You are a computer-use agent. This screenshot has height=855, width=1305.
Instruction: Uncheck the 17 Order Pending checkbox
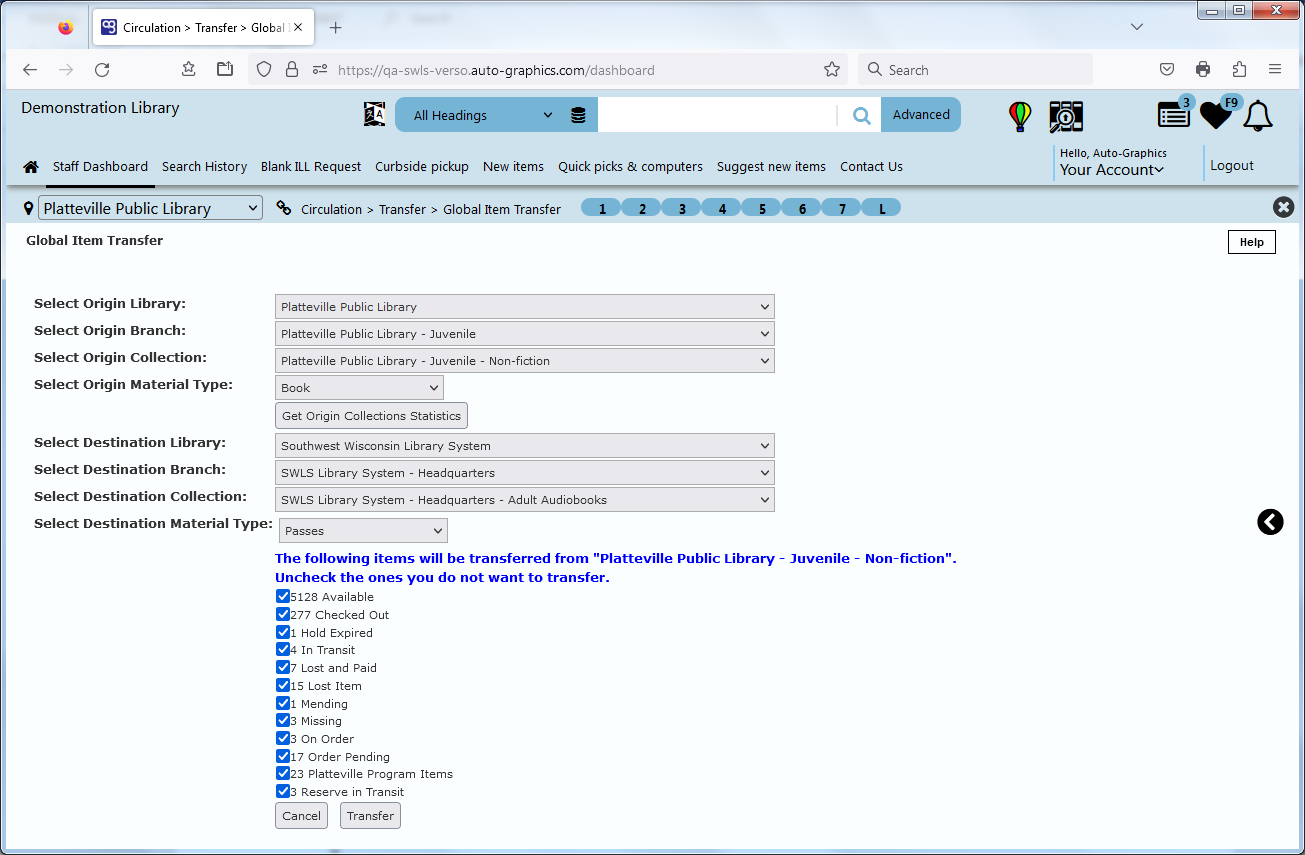click(x=283, y=757)
